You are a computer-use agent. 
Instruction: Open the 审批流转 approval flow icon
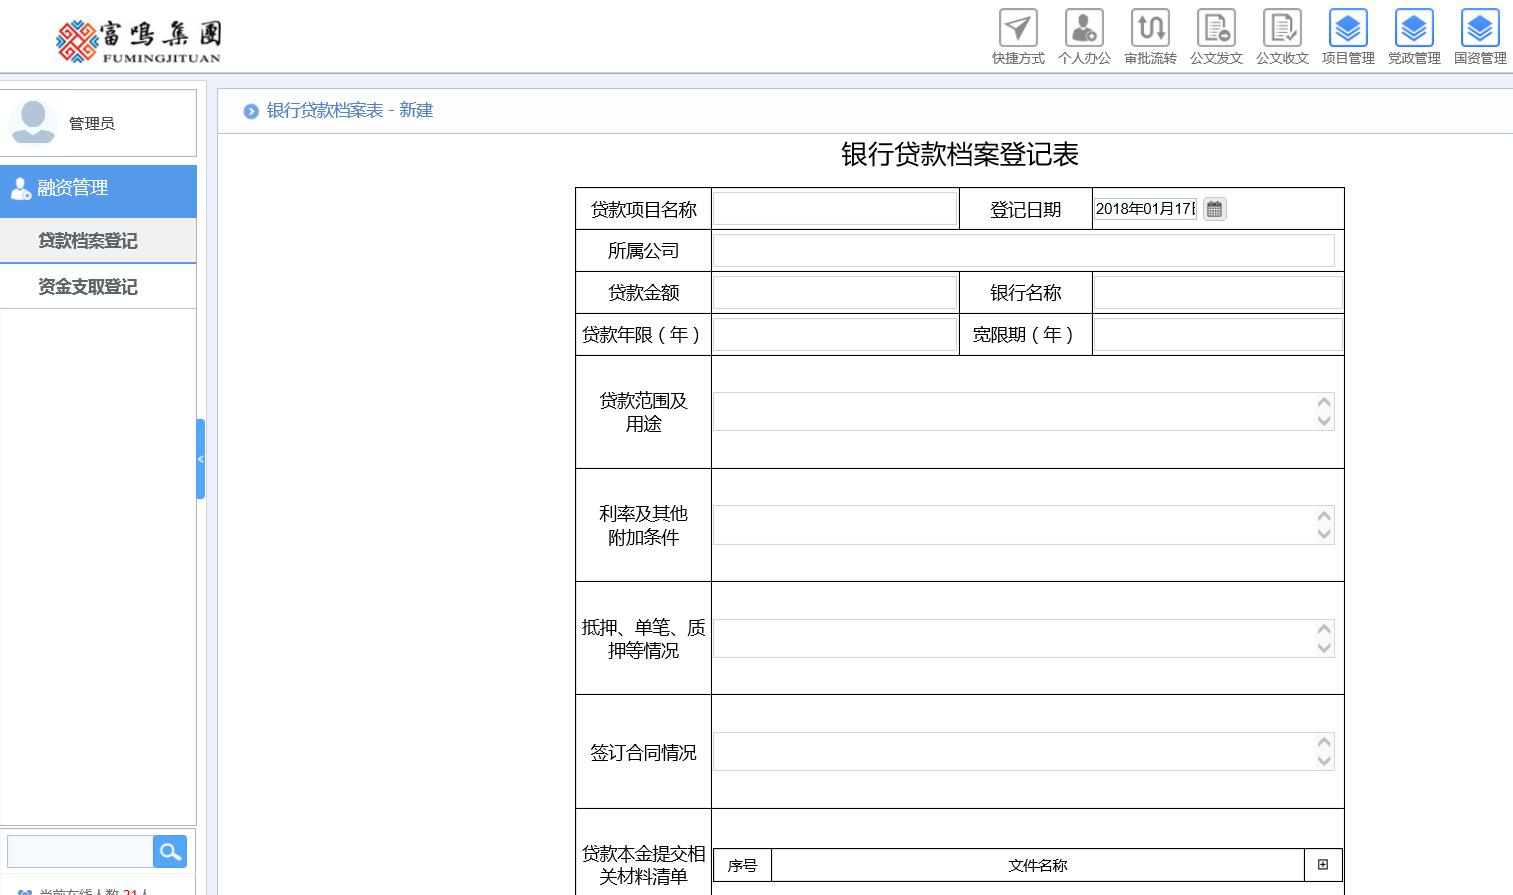click(1150, 29)
